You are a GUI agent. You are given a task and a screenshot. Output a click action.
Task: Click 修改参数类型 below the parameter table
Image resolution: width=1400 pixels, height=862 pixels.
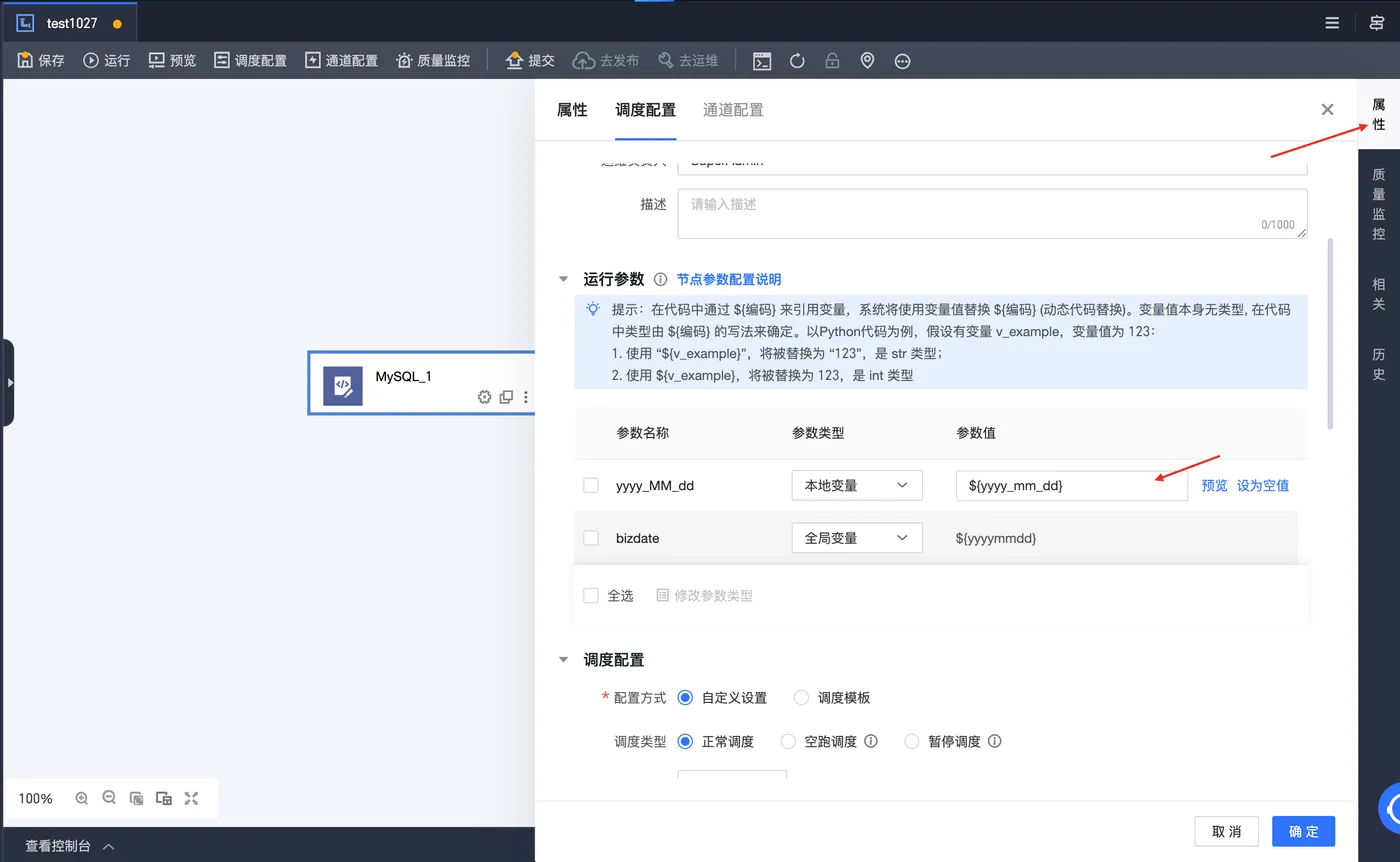point(705,595)
